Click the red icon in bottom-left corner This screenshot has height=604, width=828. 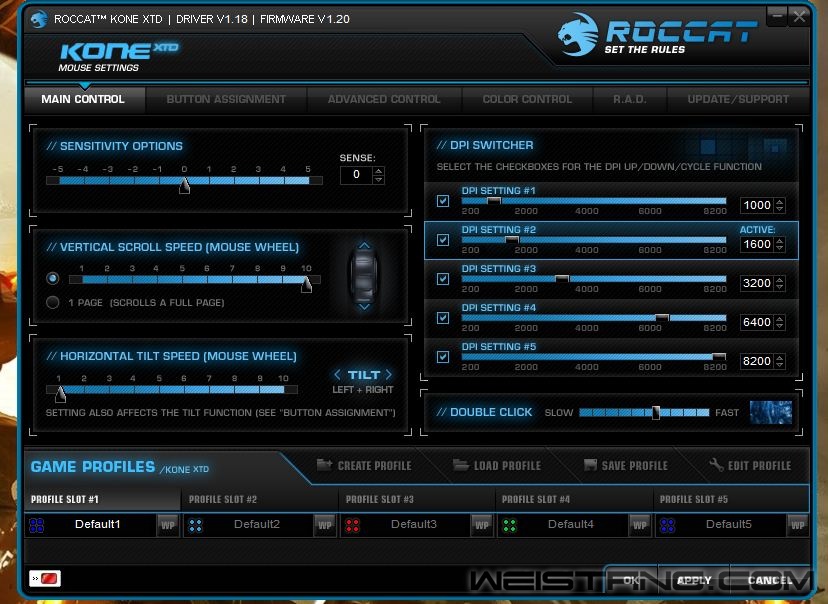coord(45,579)
